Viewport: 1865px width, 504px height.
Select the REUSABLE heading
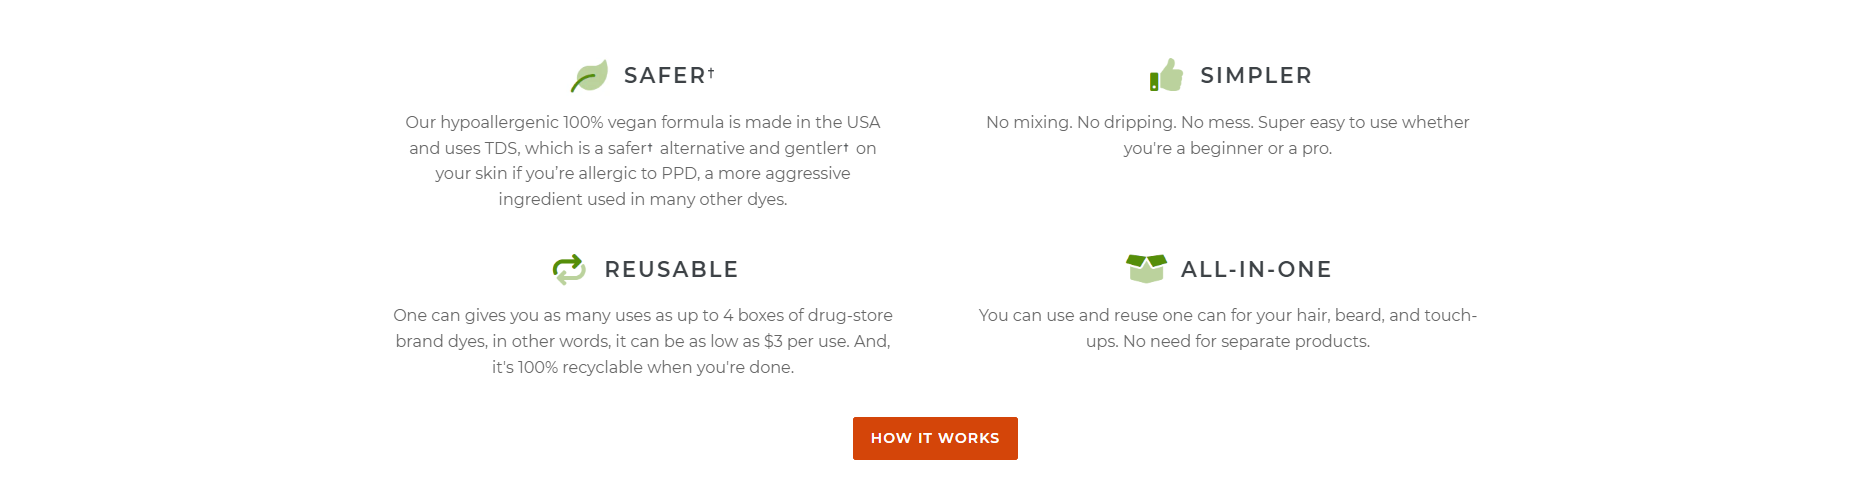coord(671,270)
